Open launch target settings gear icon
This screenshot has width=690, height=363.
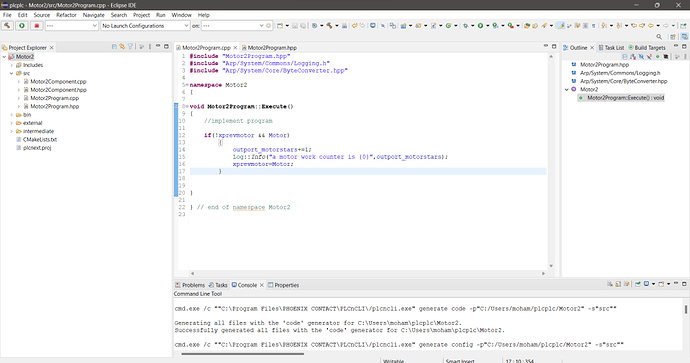268,26
